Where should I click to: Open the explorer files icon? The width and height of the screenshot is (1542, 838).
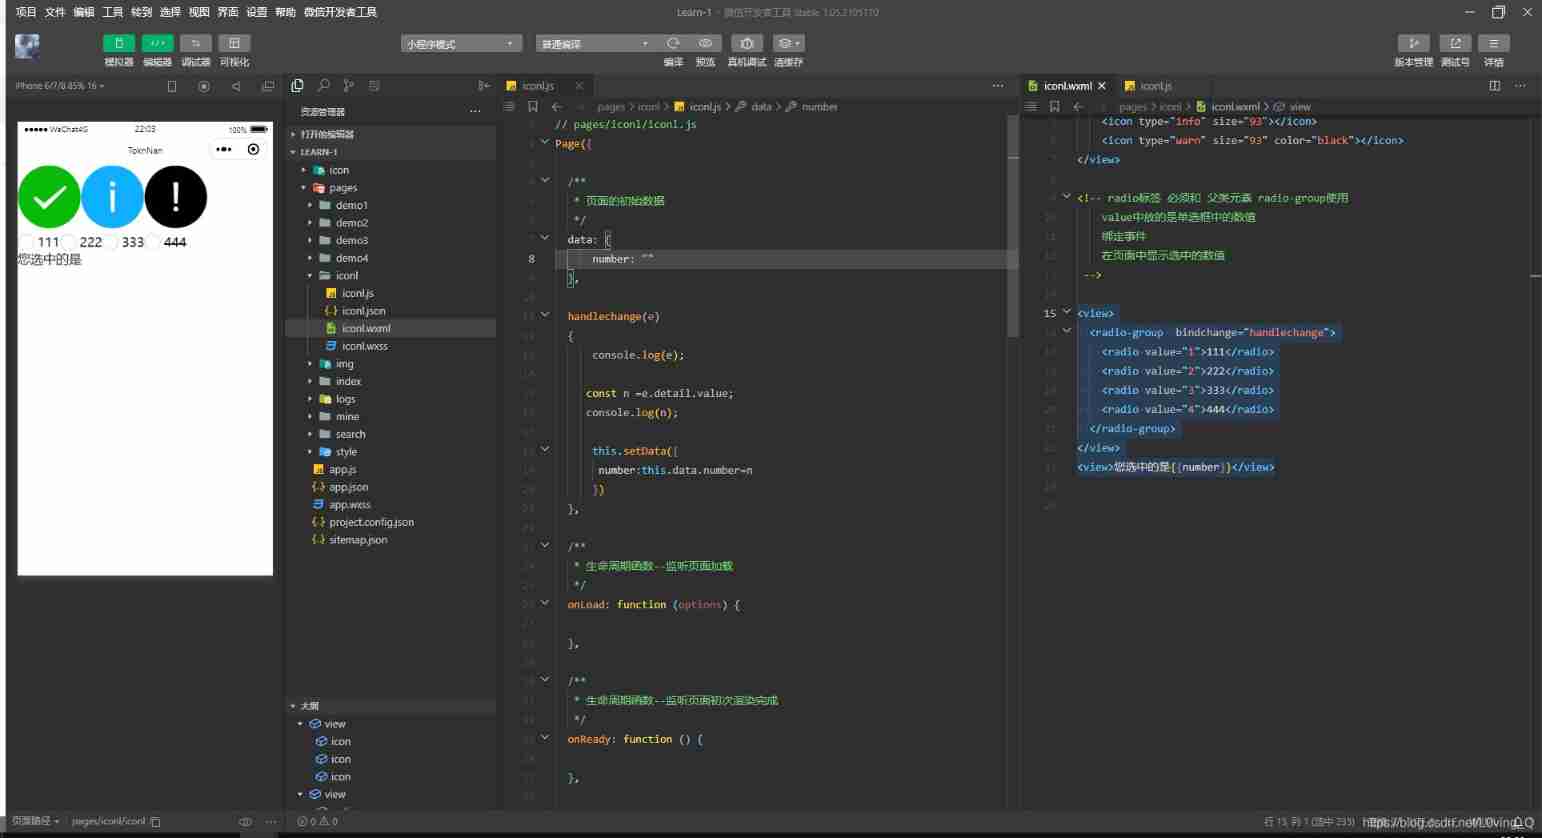(297, 86)
